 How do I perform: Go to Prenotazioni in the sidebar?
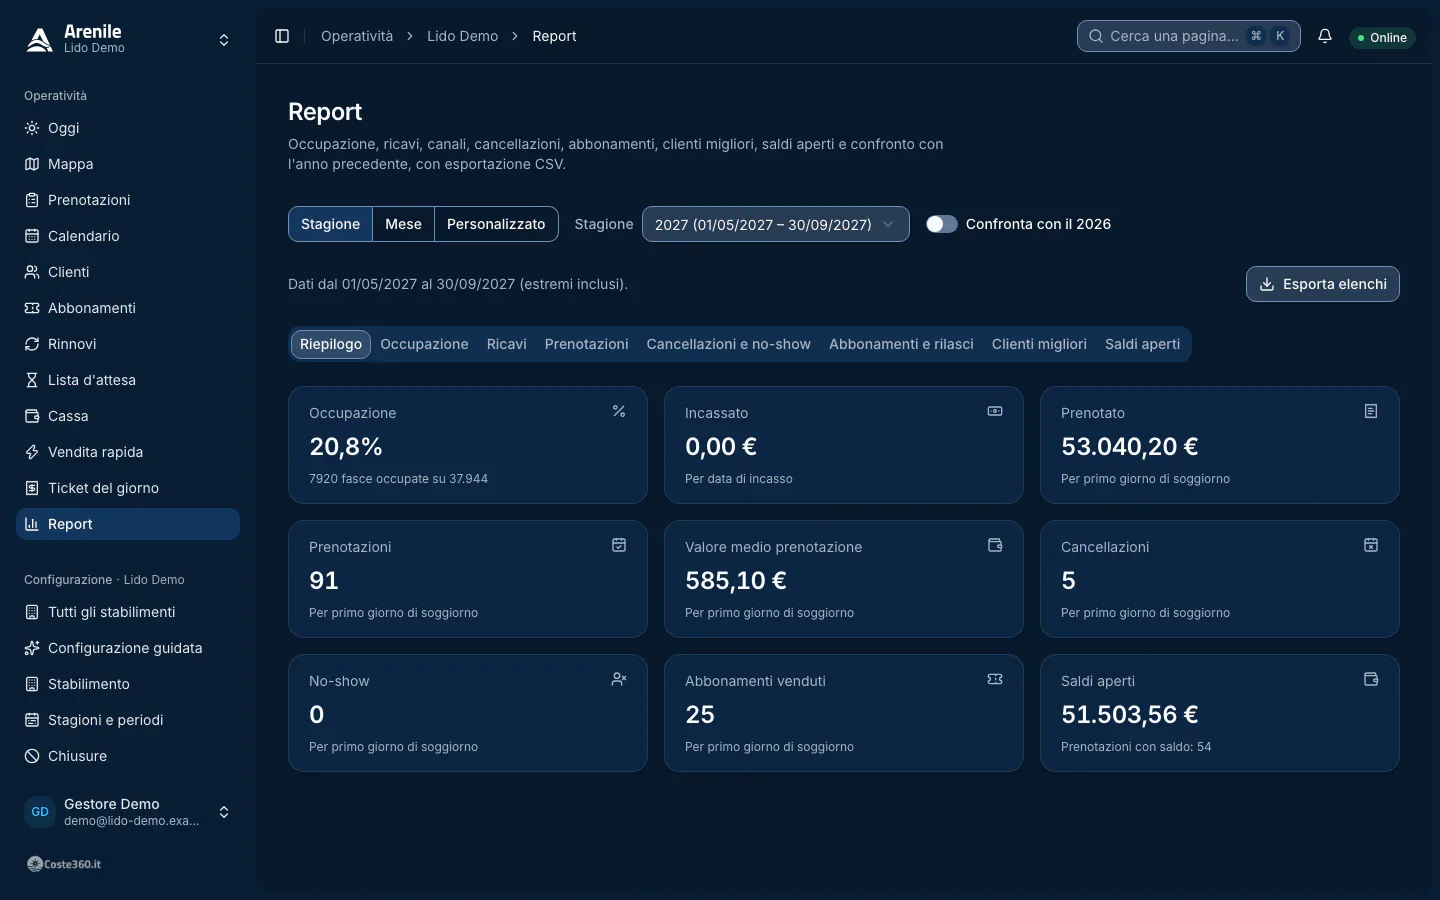tap(128, 200)
